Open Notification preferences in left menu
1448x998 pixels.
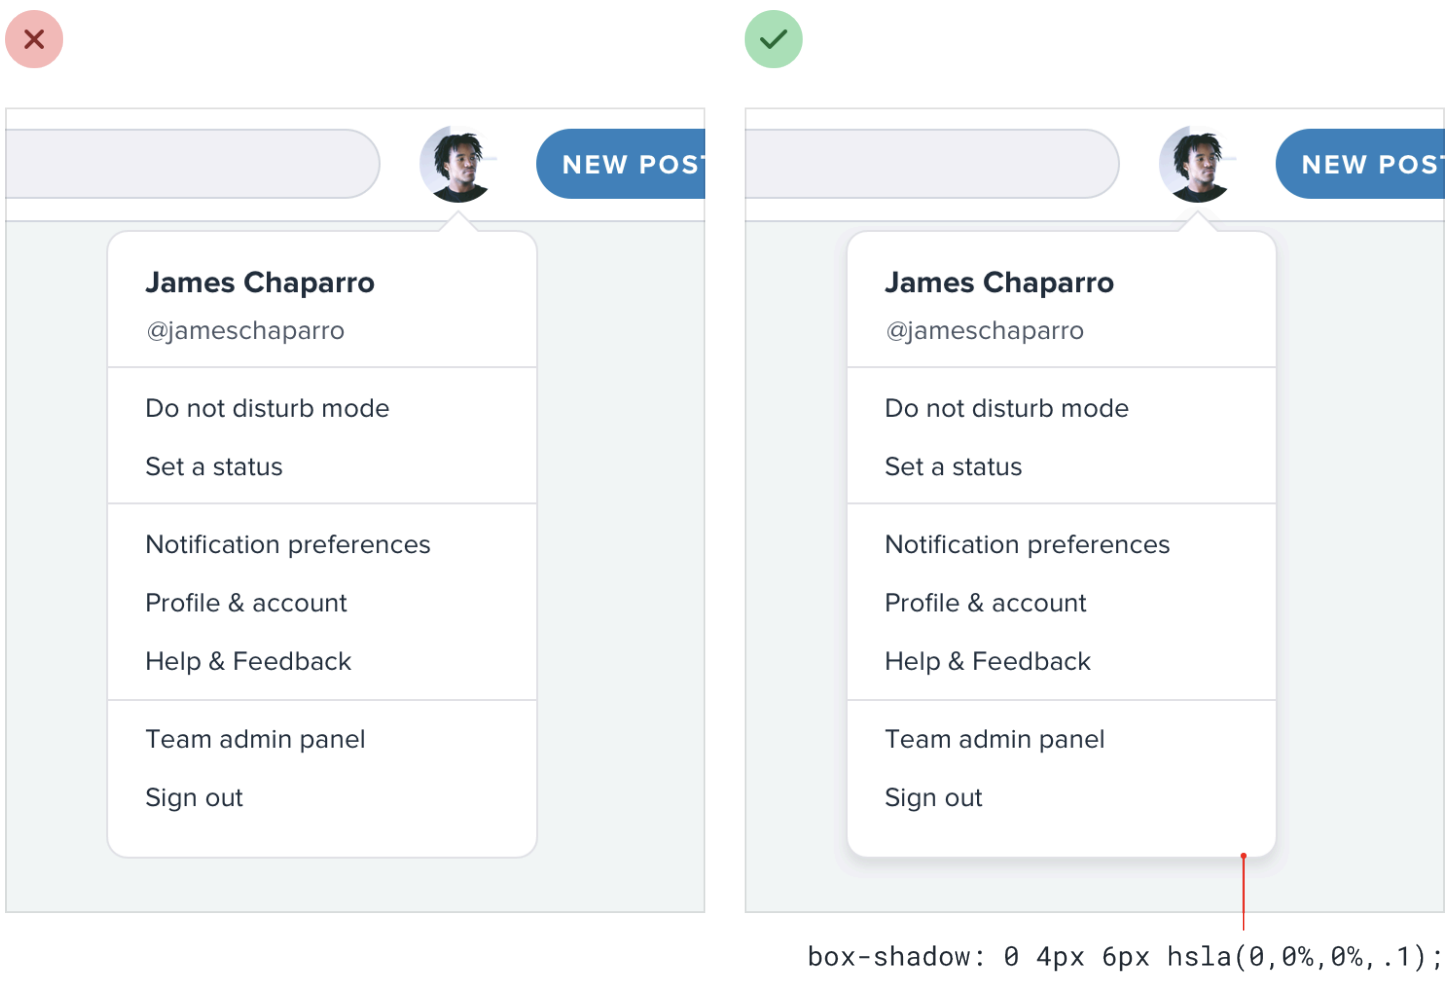coord(288,545)
